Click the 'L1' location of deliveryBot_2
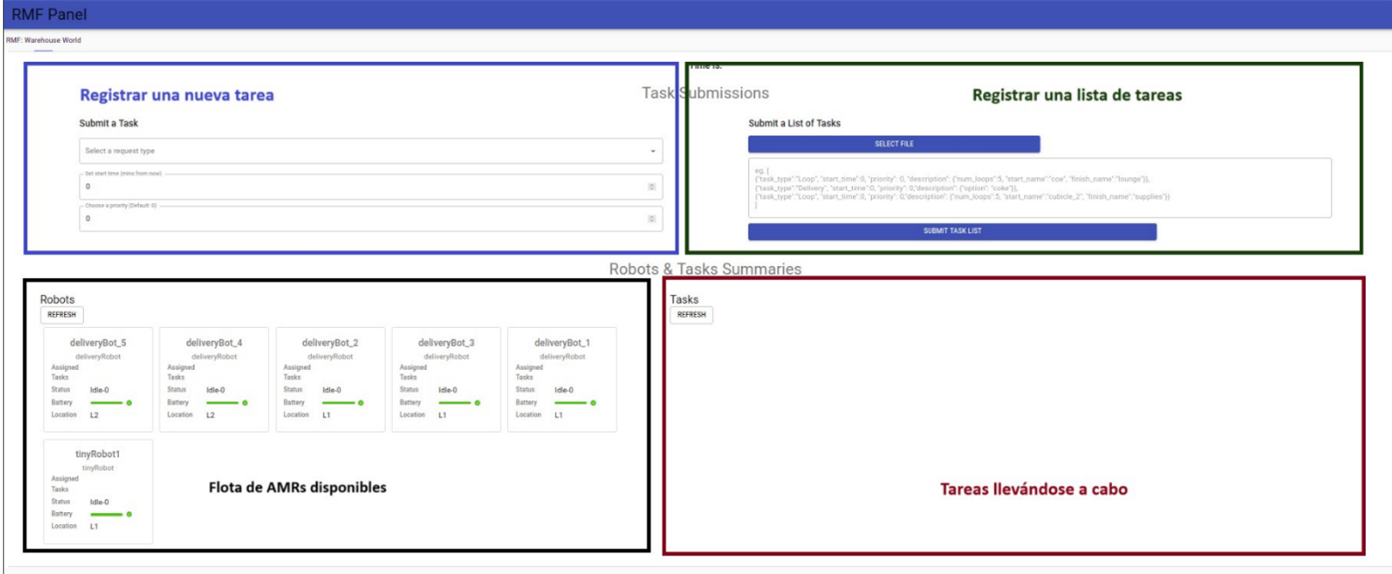1392x574 pixels. 326,415
